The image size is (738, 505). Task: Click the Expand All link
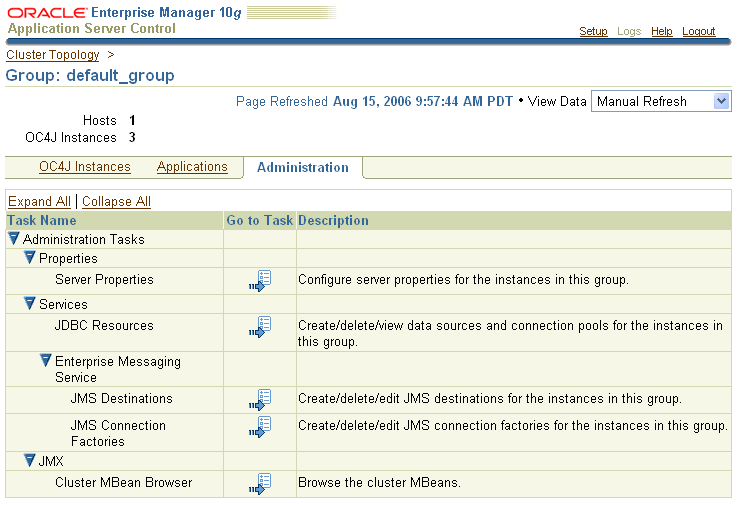click(39, 201)
